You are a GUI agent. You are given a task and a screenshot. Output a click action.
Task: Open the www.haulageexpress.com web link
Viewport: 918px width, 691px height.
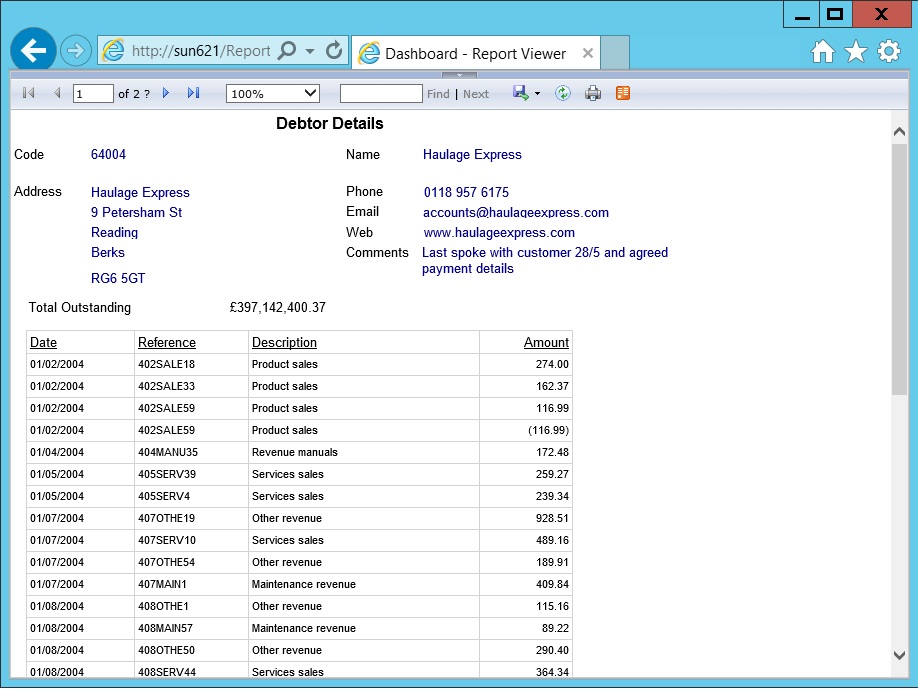click(499, 233)
